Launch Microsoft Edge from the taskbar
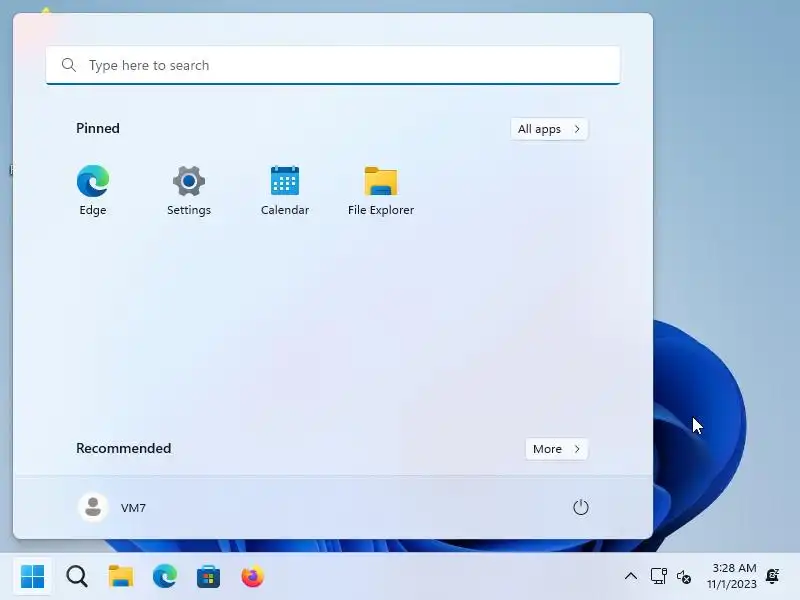The height and width of the screenshot is (600, 800). (x=165, y=577)
